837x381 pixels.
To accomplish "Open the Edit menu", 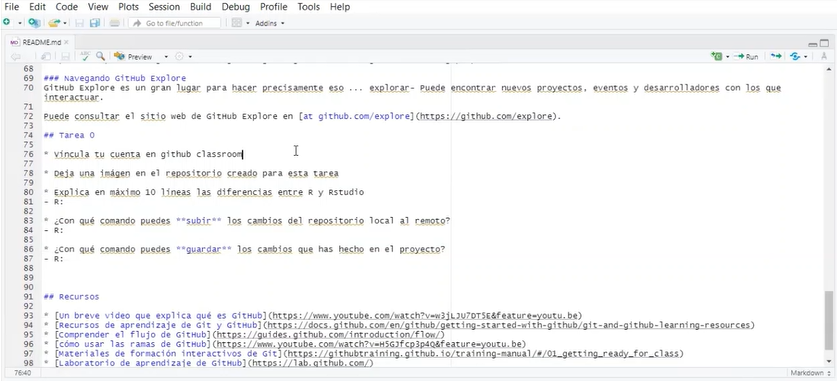I will coord(37,7).
